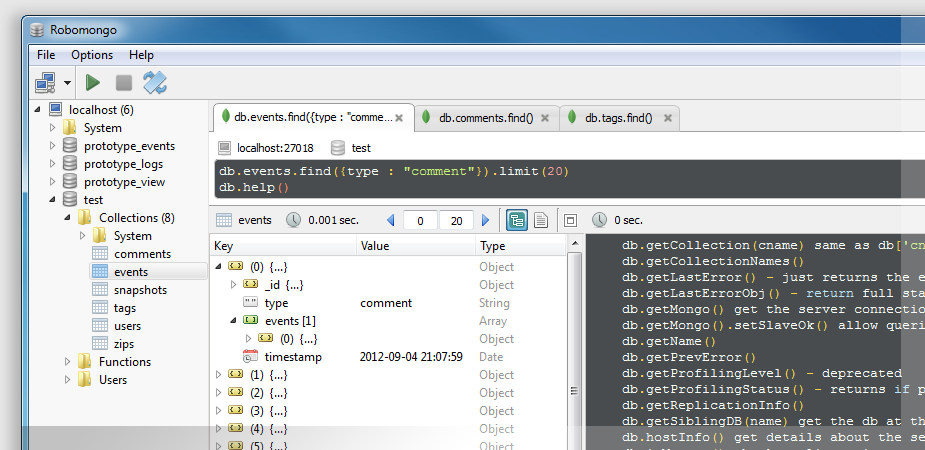The image size is (925, 450).
Task: Click the Value column header
Action: coord(416,246)
